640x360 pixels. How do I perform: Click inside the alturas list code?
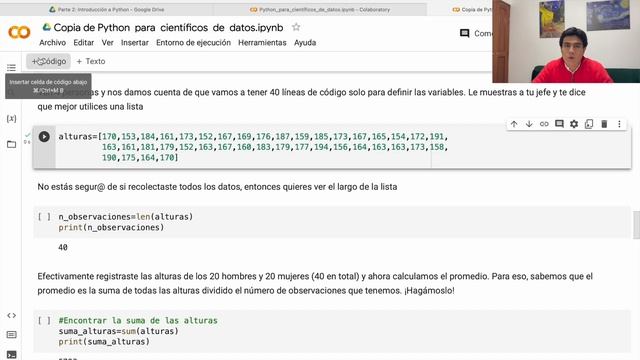253,147
